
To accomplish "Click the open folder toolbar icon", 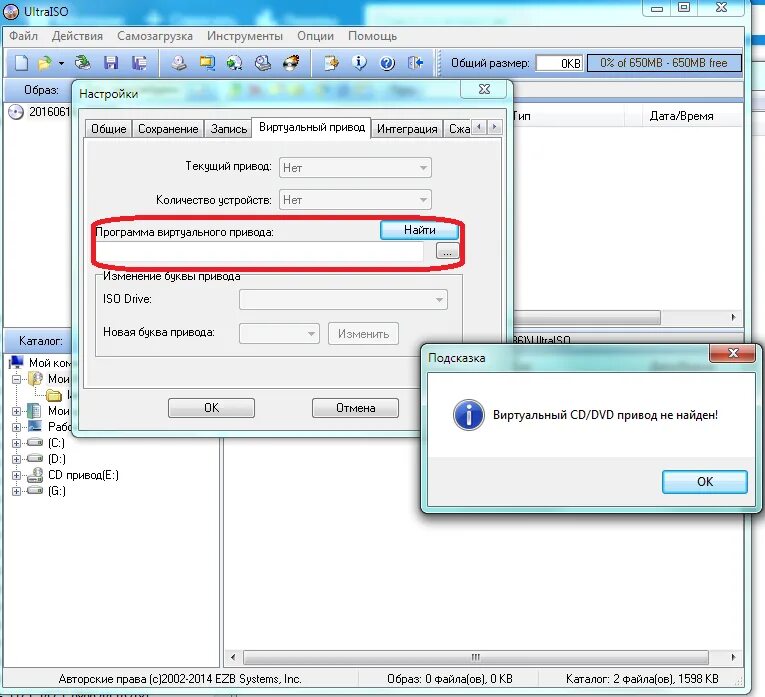I will [45, 63].
